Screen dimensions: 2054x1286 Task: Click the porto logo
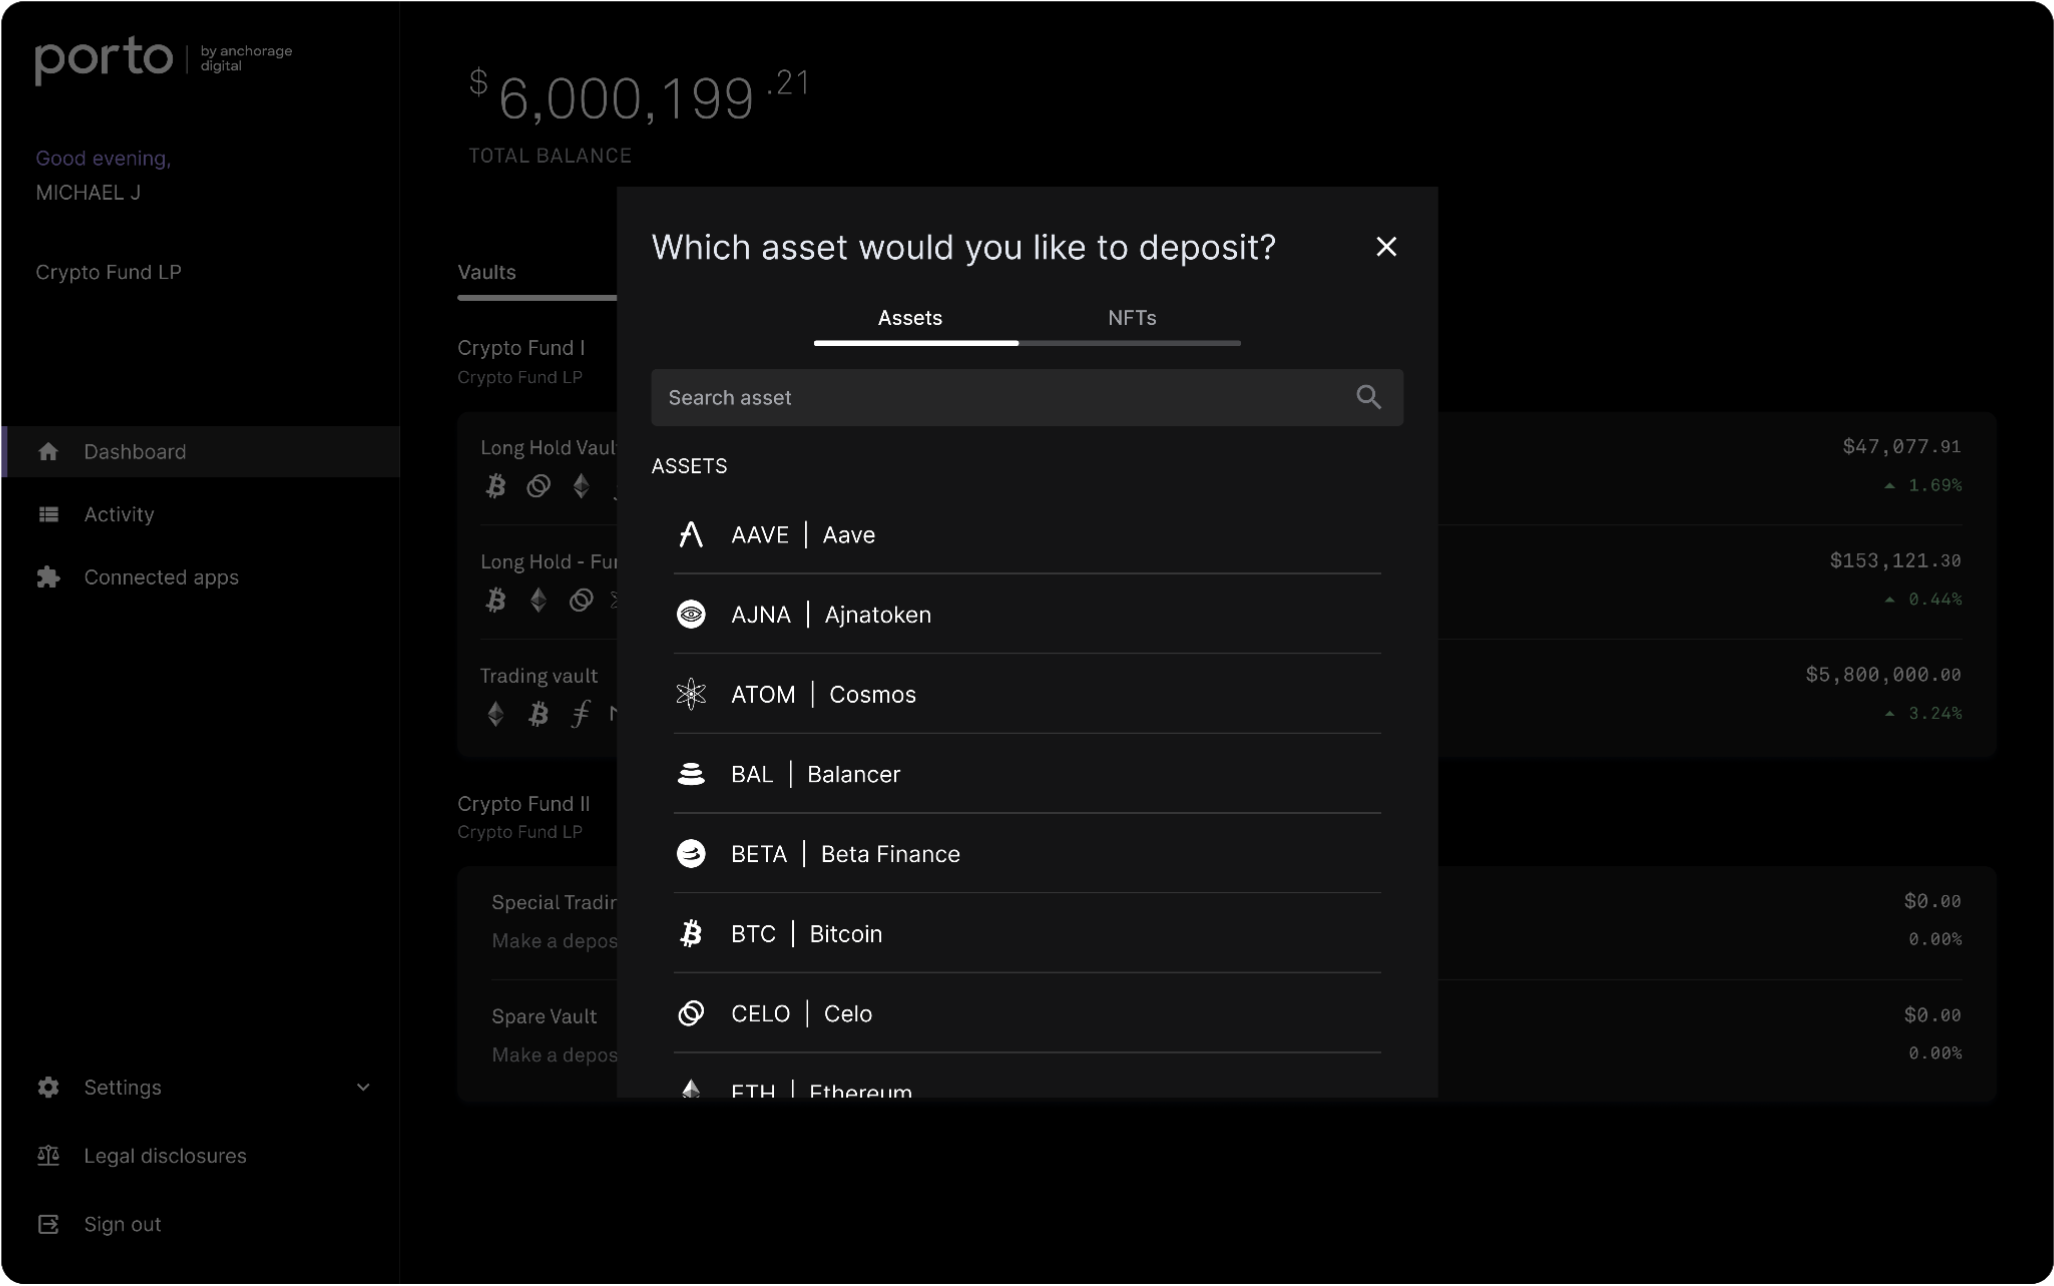point(104,60)
